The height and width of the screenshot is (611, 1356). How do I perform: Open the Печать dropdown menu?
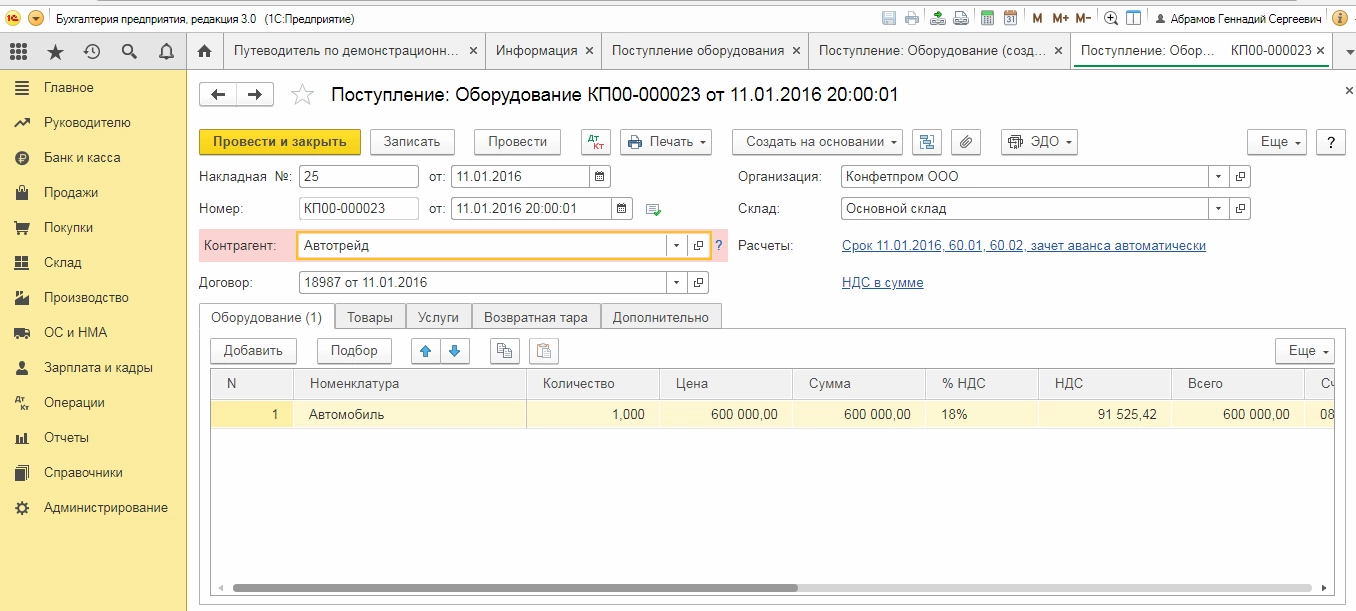point(666,142)
